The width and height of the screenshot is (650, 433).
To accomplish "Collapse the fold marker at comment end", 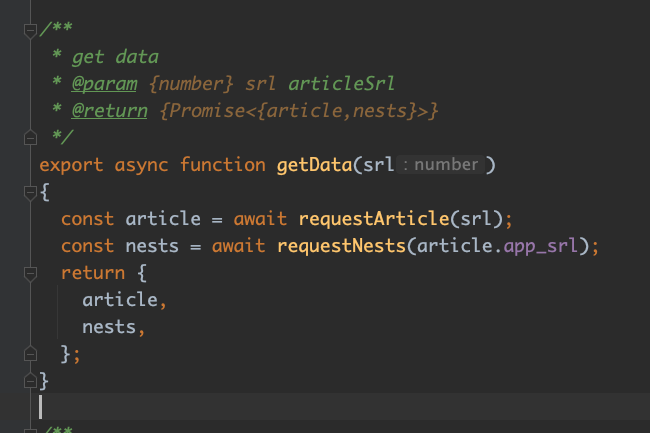I will point(30,138).
